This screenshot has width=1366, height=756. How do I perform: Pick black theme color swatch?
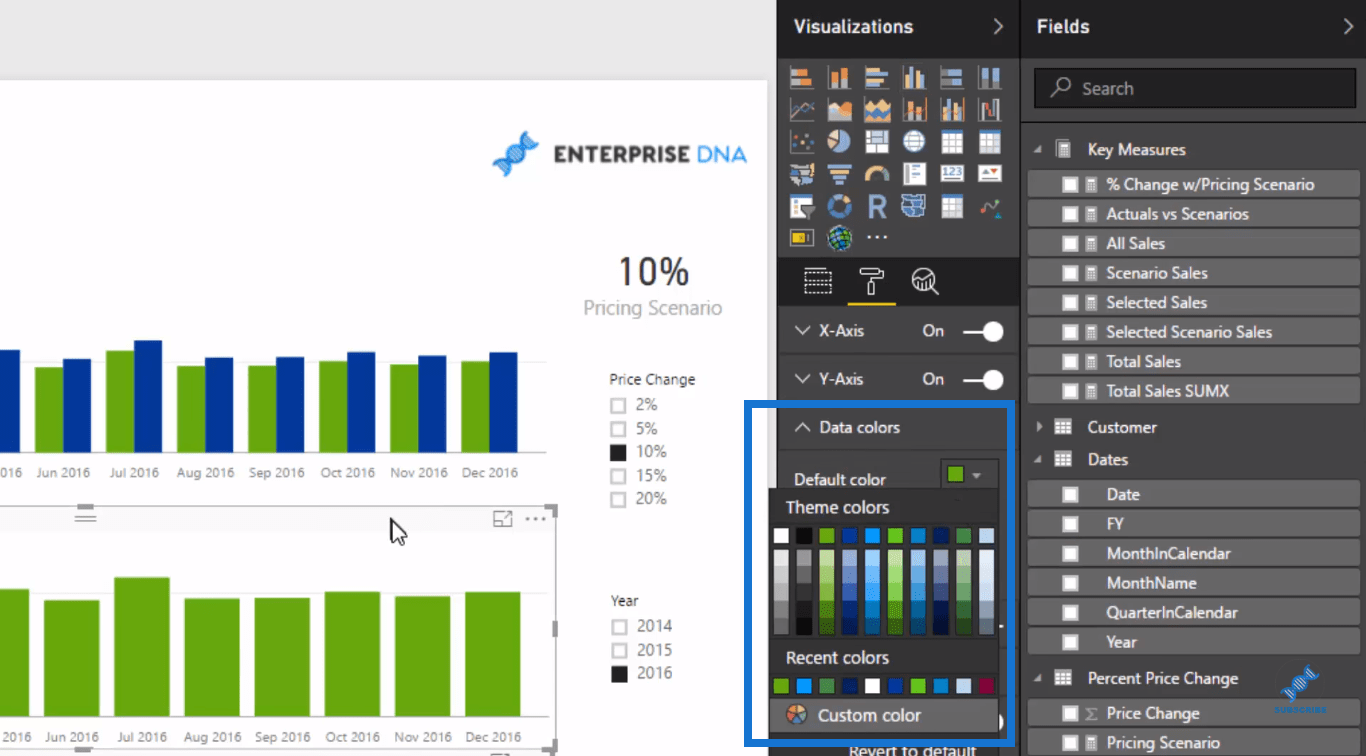[x=804, y=536]
